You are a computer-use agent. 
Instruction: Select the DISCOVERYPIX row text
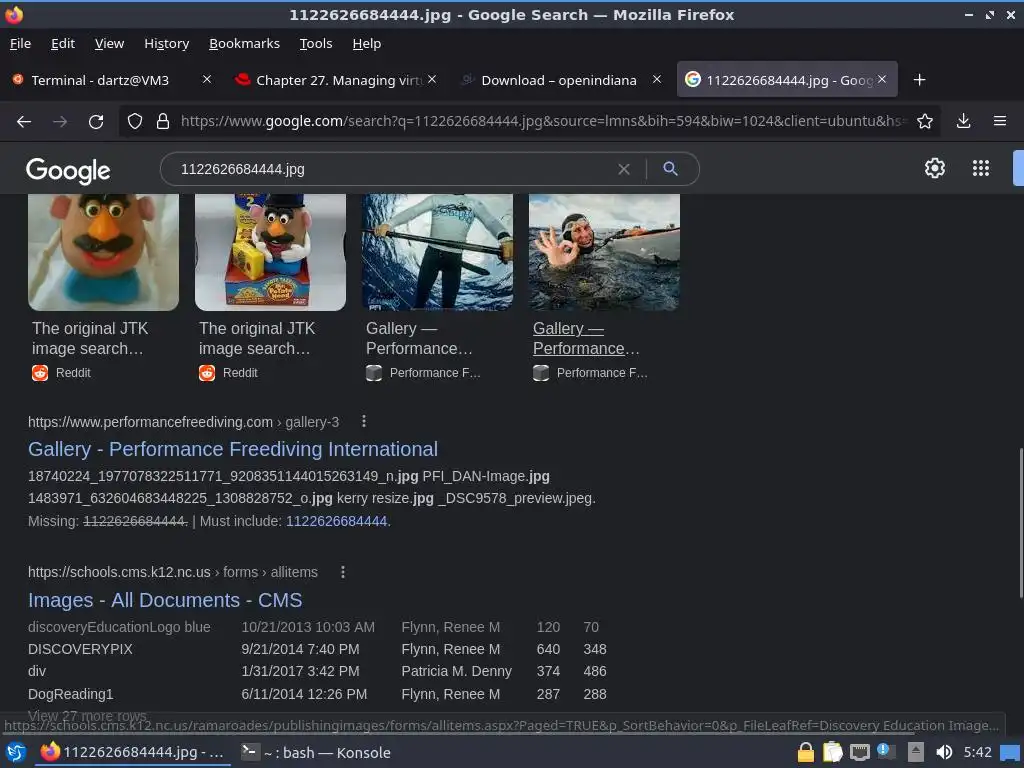(x=80, y=649)
